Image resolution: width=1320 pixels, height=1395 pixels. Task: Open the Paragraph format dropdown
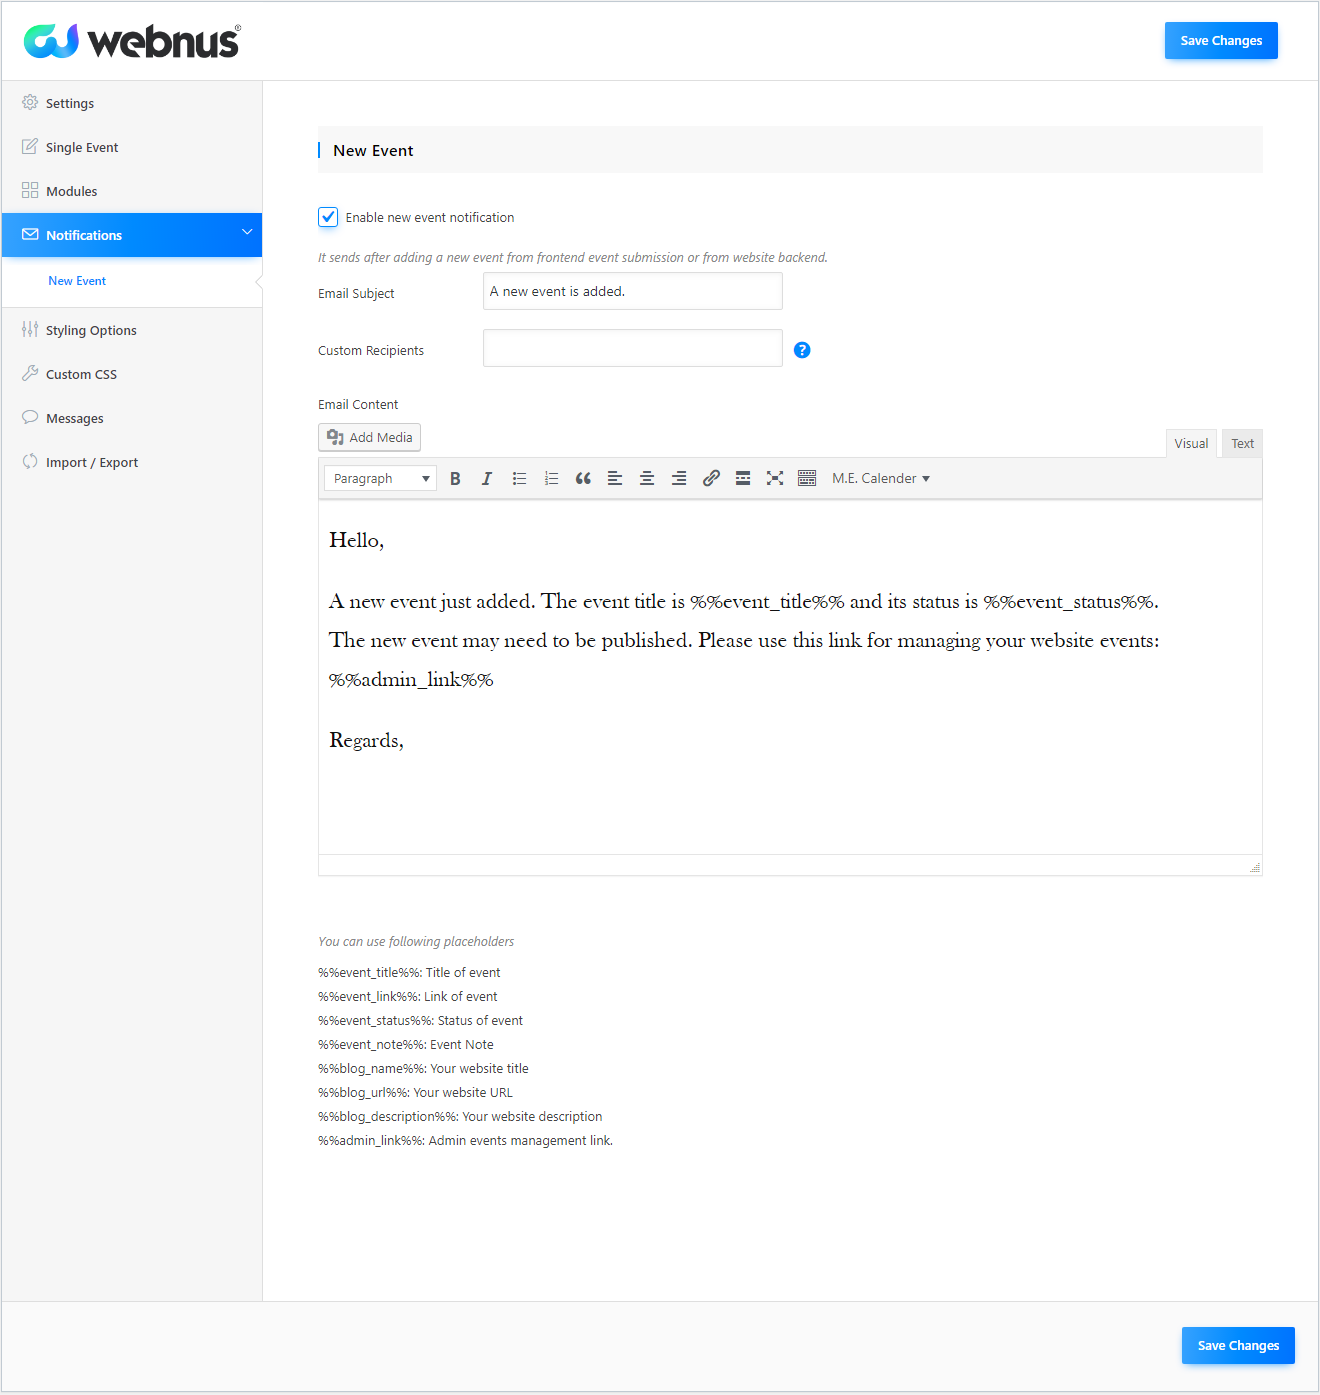(x=380, y=479)
